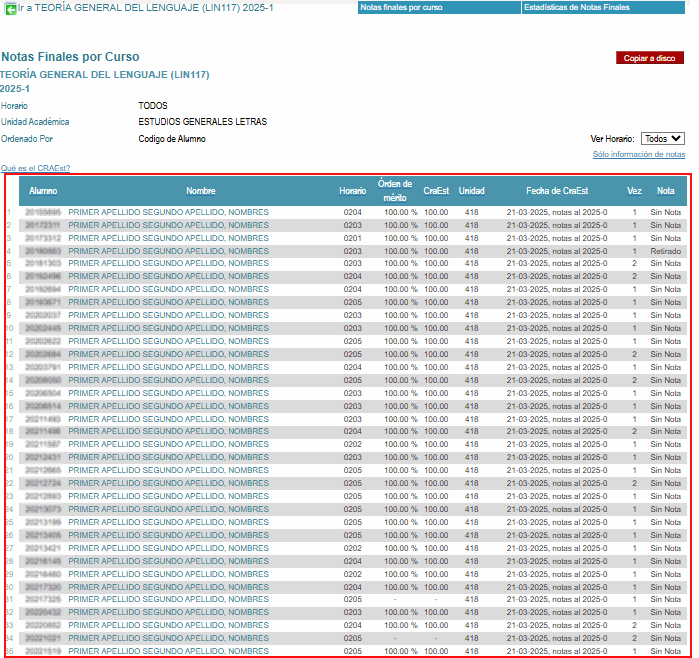This screenshot has height=658, width=699.
Task: Click the Nombre column header
Action: point(201,191)
